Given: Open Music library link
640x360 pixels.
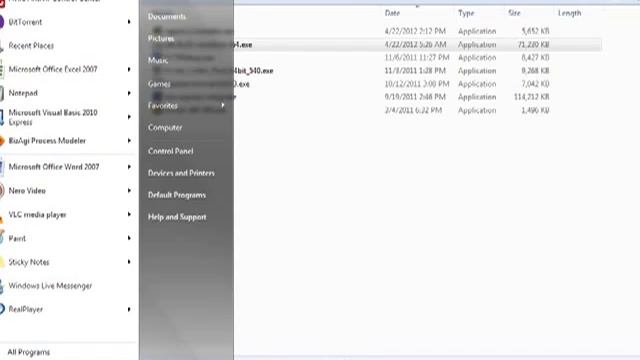Looking at the screenshot, I should click(x=158, y=61).
